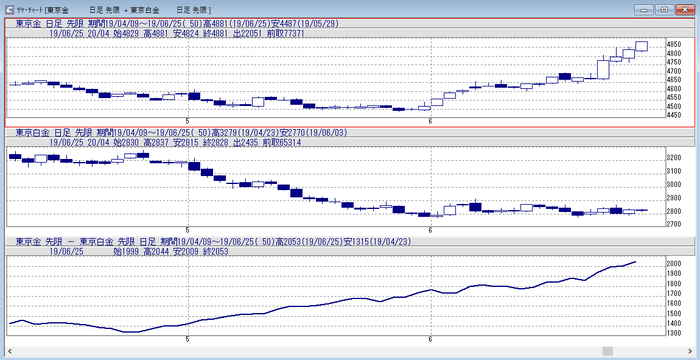Click the month 6 marker under the spread chart
Viewport: 700px width, 360px height.
coord(431,339)
